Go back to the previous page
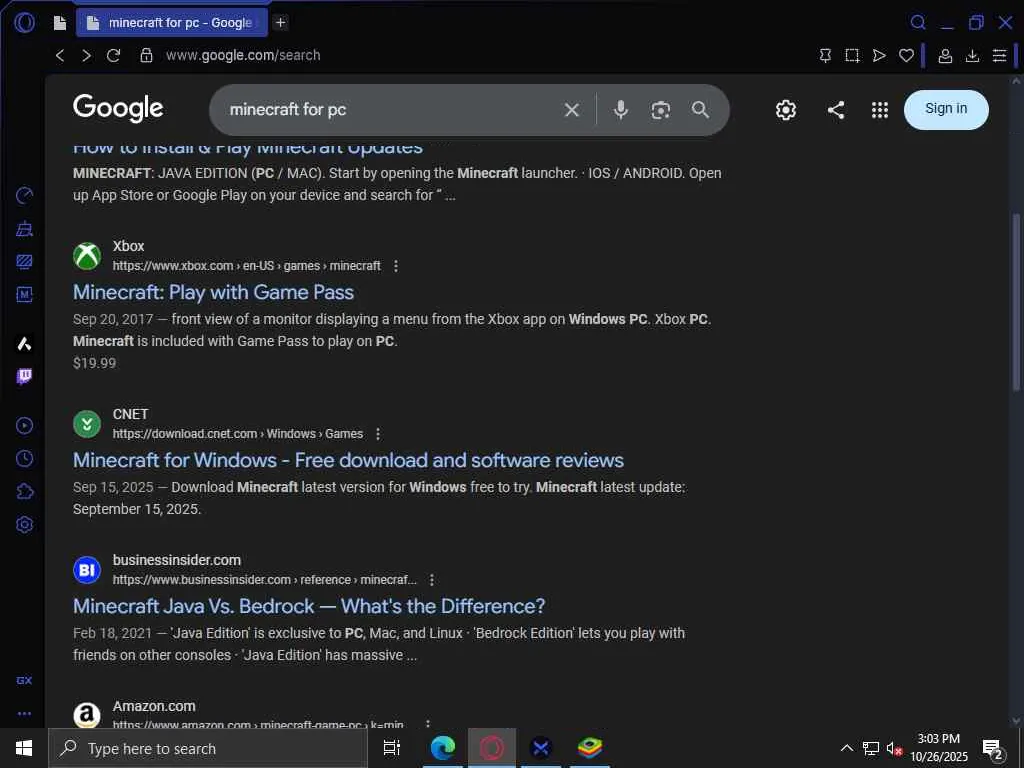This screenshot has width=1024, height=768. pos(60,56)
